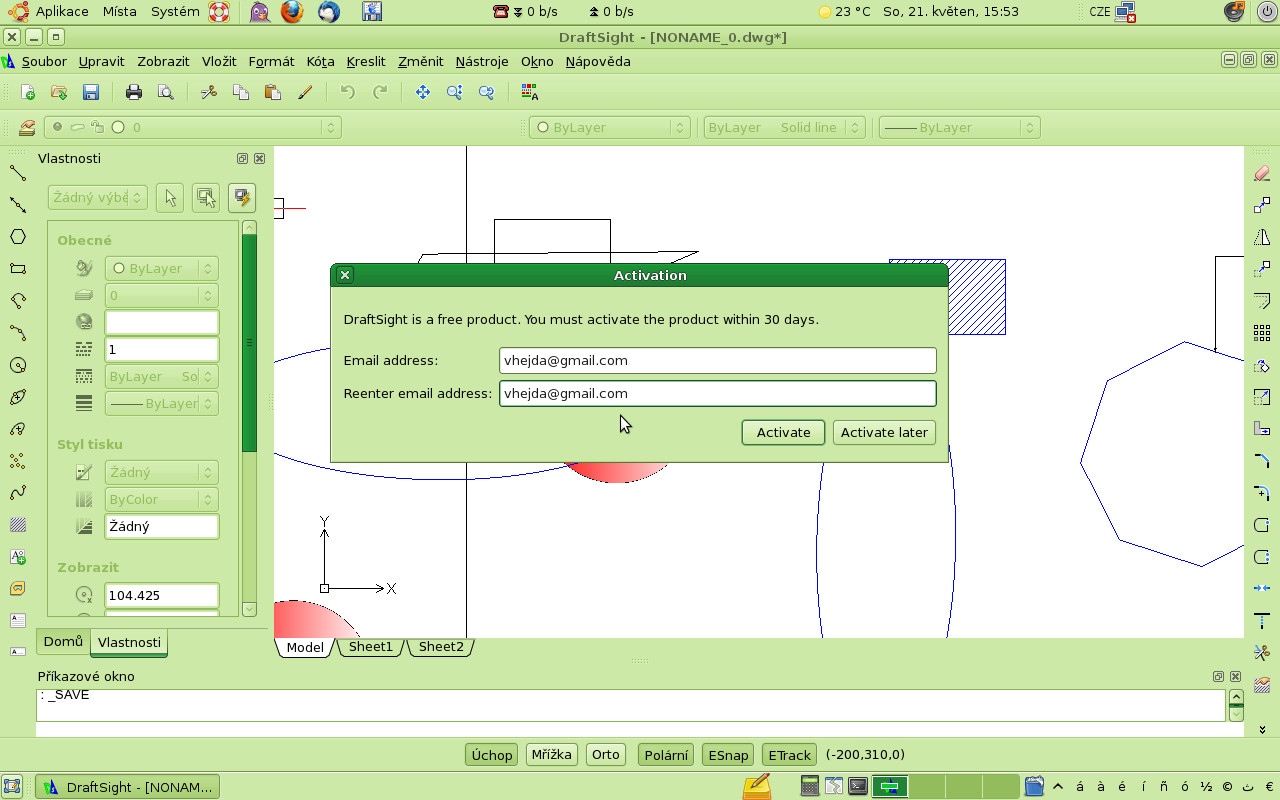
Task: Open the layer selection dropdown showing 0
Action: click(x=193, y=127)
